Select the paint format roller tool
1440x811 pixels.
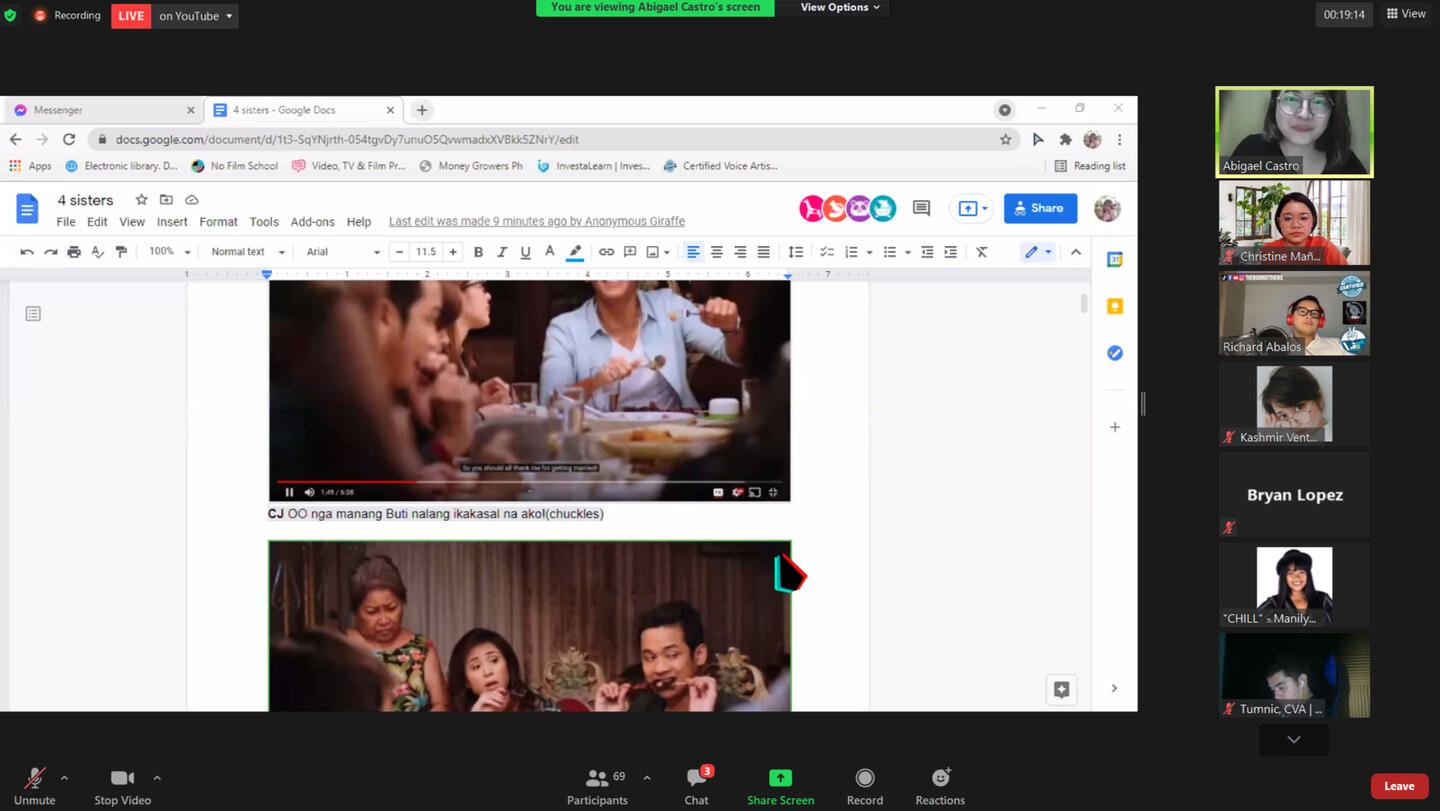[x=121, y=252]
